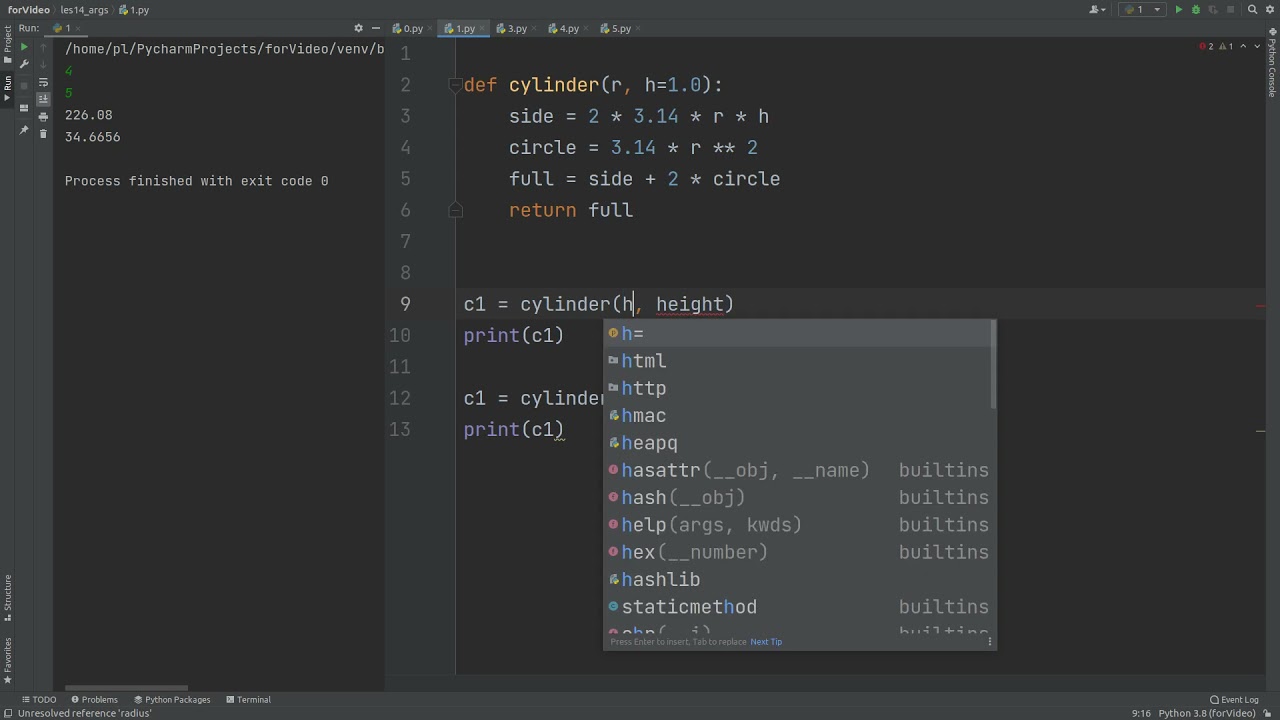Open the Terminal tool window
Screen dimensions: 1280x720
(248, 700)
